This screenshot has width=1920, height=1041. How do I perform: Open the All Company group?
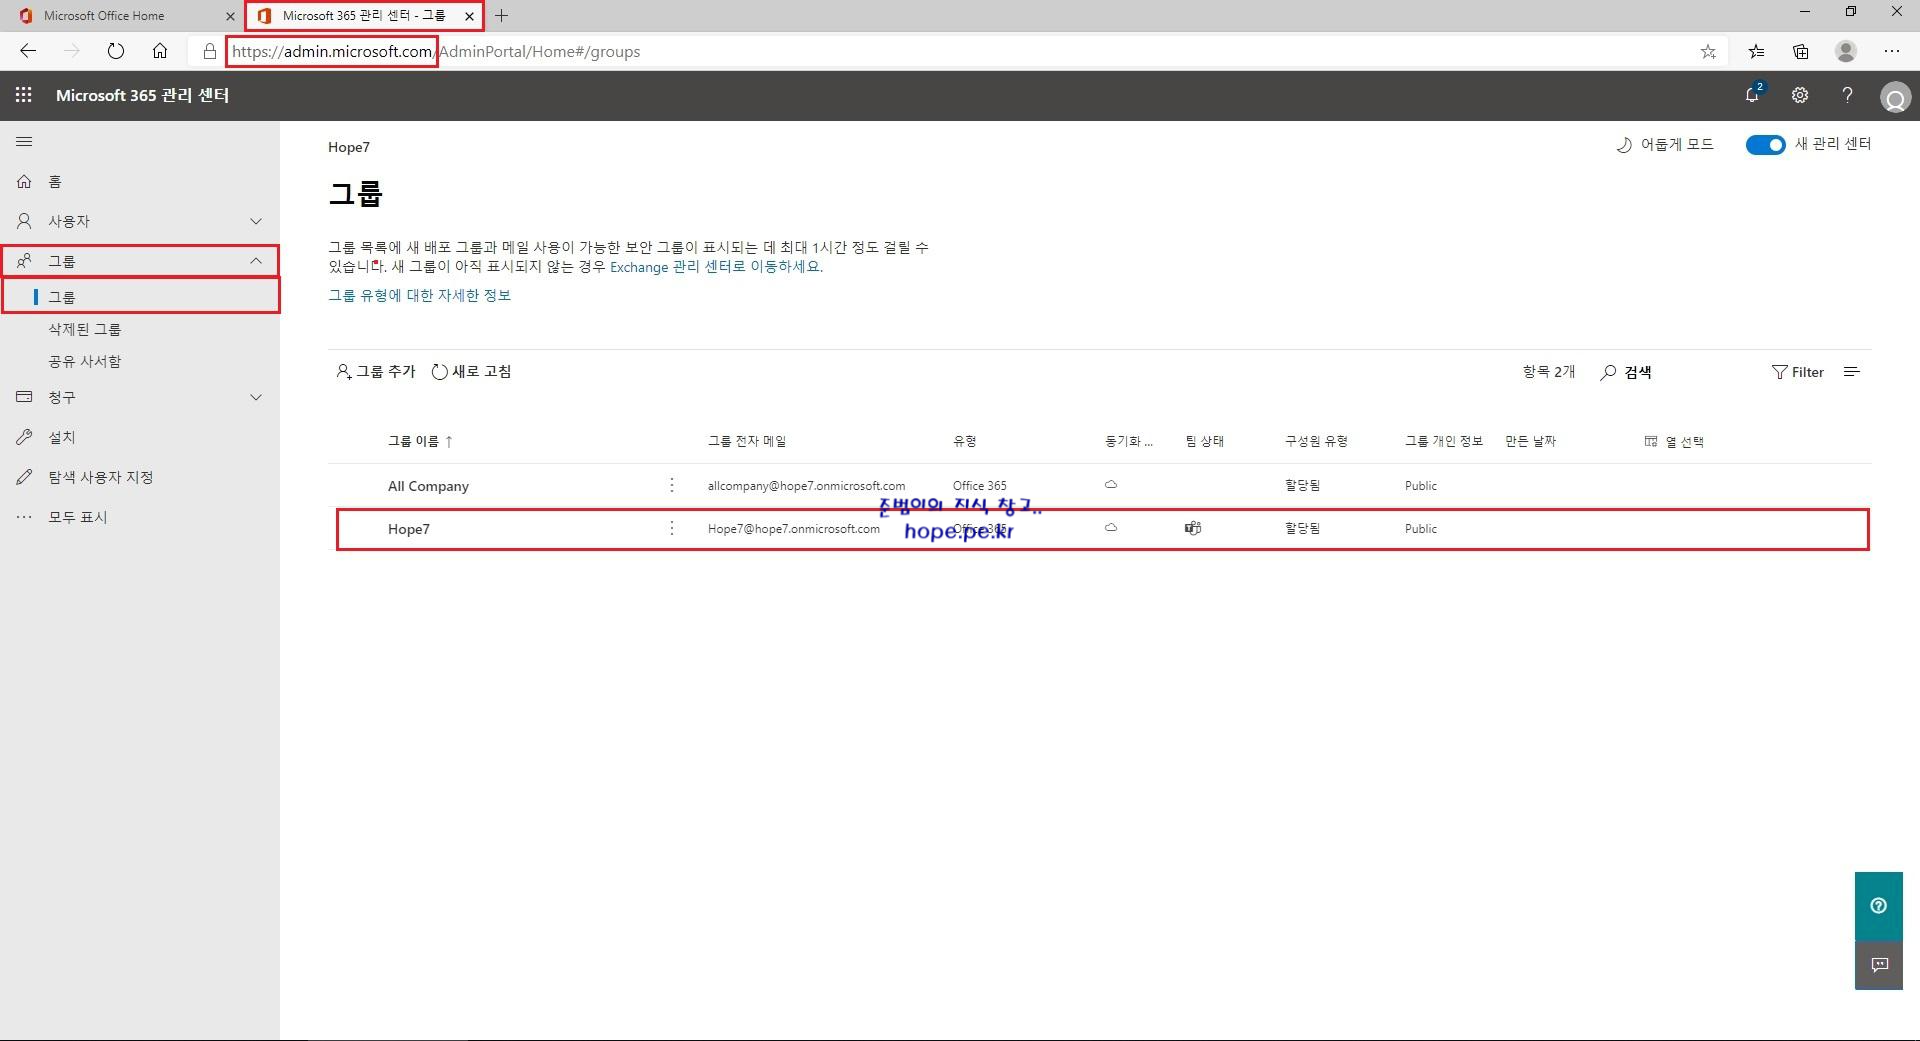point(428,486)
